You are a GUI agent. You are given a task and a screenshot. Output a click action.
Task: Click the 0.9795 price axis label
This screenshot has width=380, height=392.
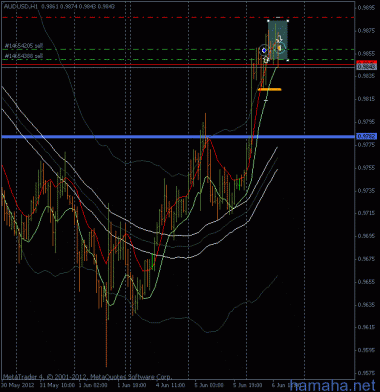click(365, 122)
